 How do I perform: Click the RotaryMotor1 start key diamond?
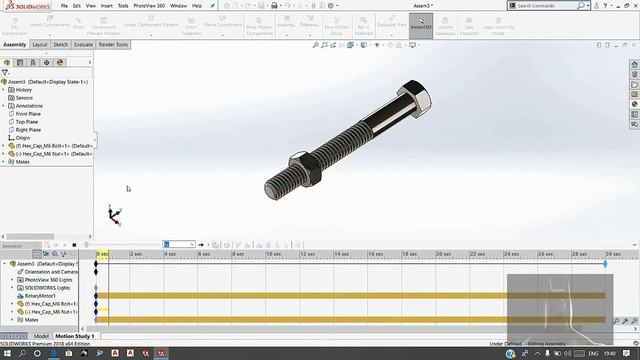pos(96,296)
